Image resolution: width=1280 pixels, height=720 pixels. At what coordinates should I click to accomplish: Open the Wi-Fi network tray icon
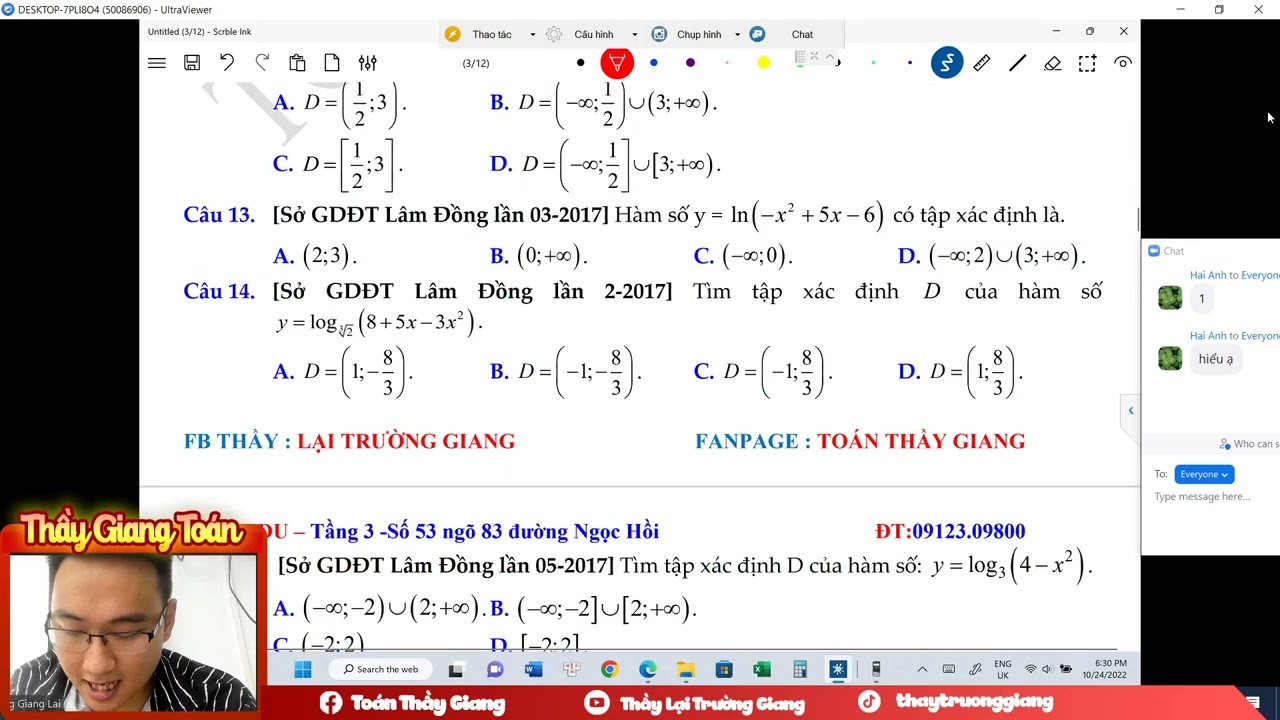pos(1031,669)
